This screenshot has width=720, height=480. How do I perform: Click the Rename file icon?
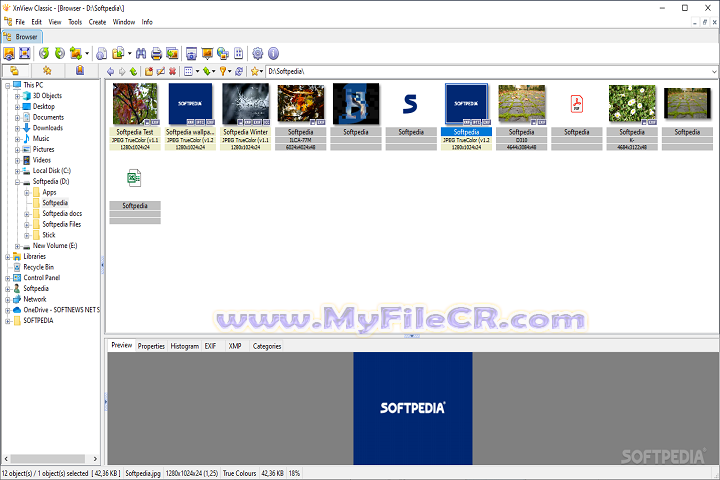pos(160,71)
